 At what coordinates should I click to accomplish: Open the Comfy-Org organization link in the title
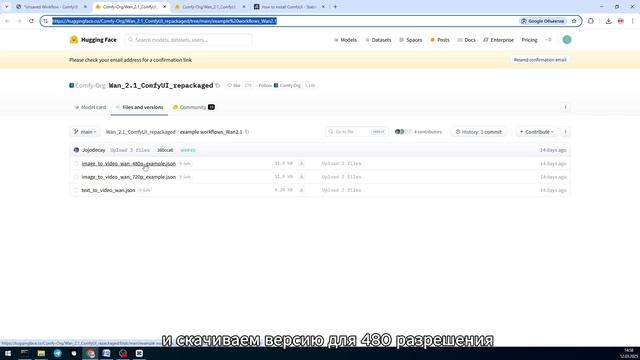click(x=91, y=86)
